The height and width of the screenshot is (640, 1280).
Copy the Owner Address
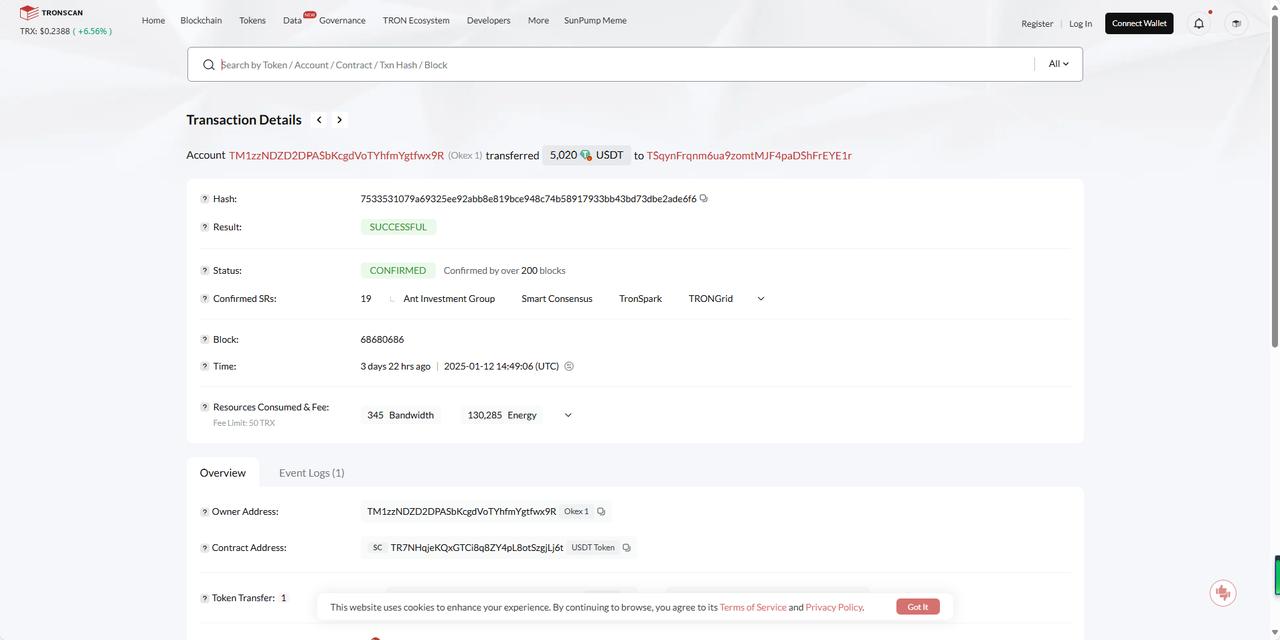(x=601, y=511)
